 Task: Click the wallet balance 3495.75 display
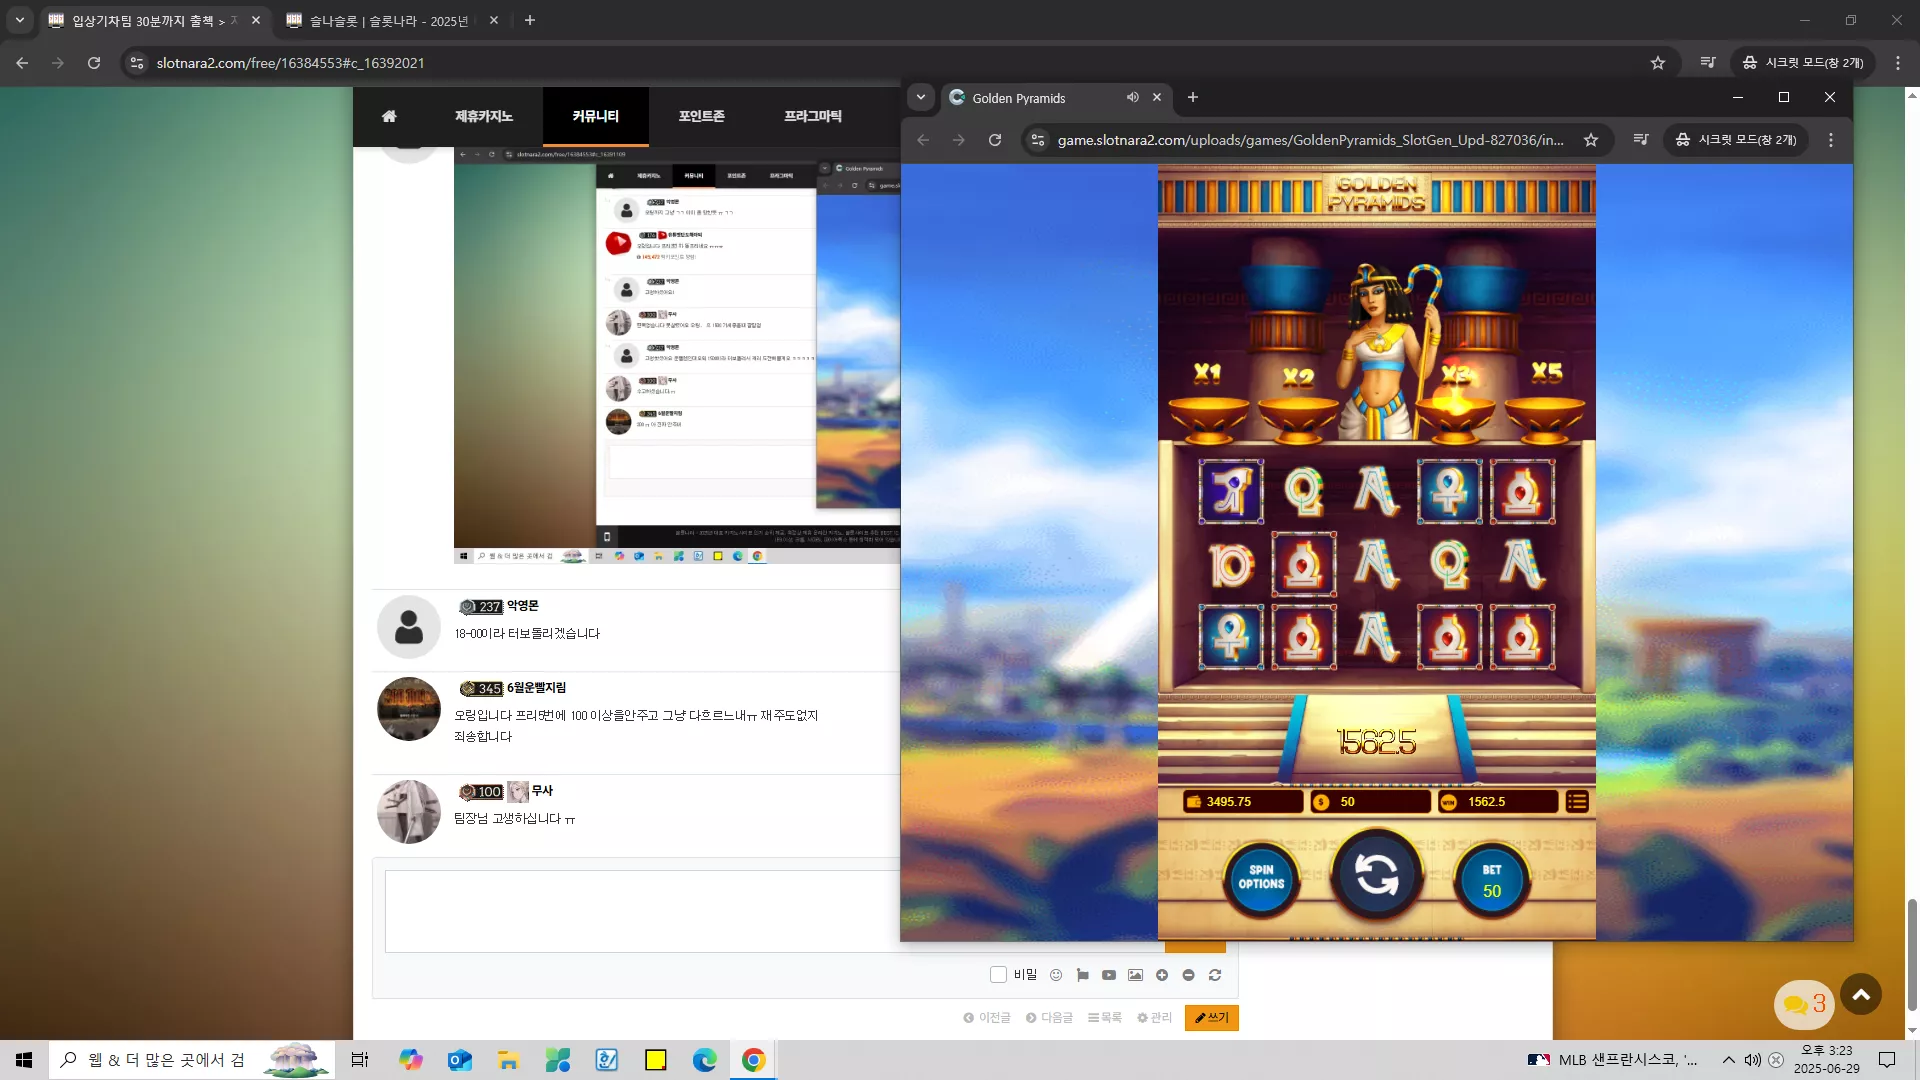tap(1242, 802)
